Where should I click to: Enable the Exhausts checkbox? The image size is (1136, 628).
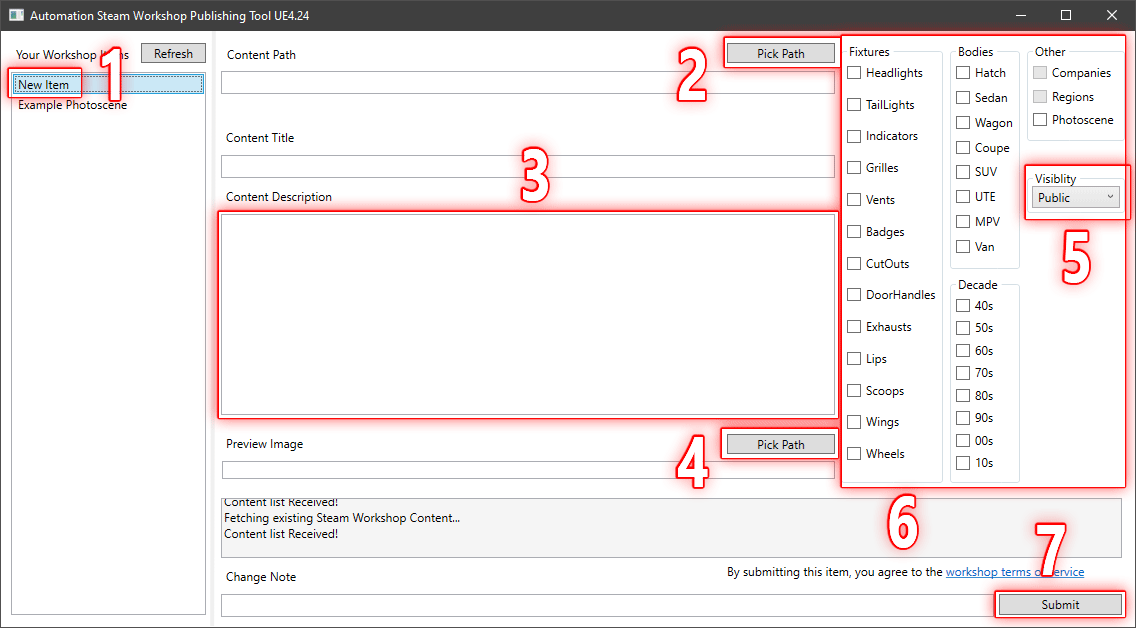pyautogui.click(x=854, y=327)
